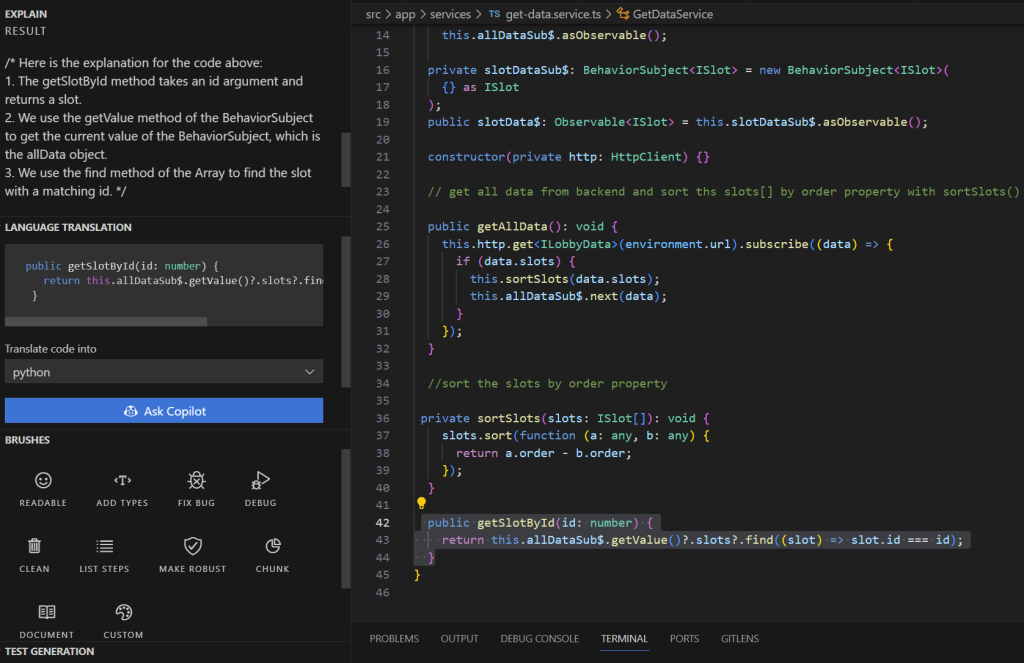1024x663 pixels.
Task: Expand the Test Generation section
Action: click(49, 651)
